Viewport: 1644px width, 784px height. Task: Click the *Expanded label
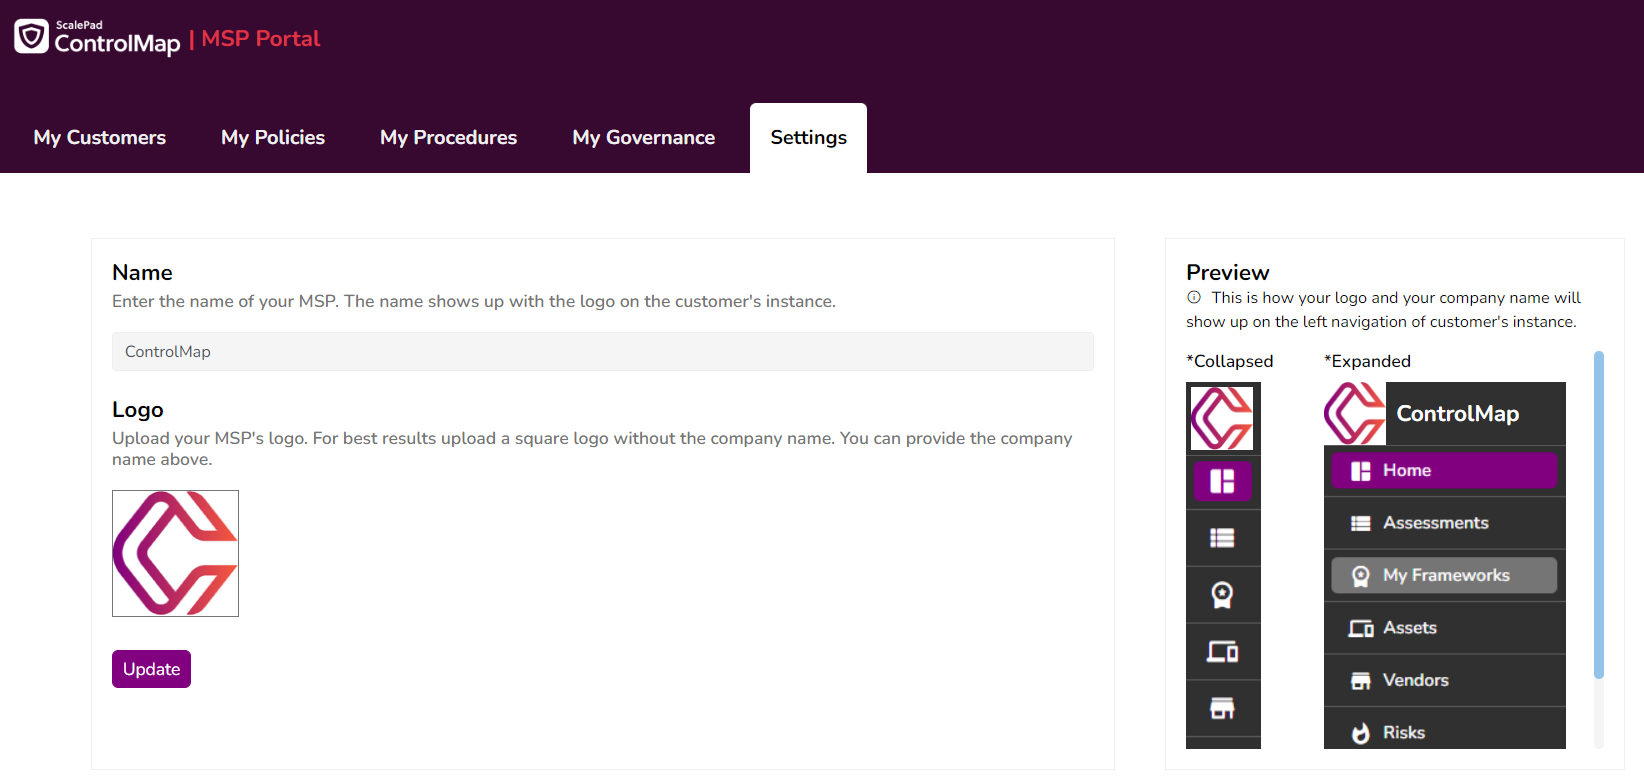[1367, 361]
